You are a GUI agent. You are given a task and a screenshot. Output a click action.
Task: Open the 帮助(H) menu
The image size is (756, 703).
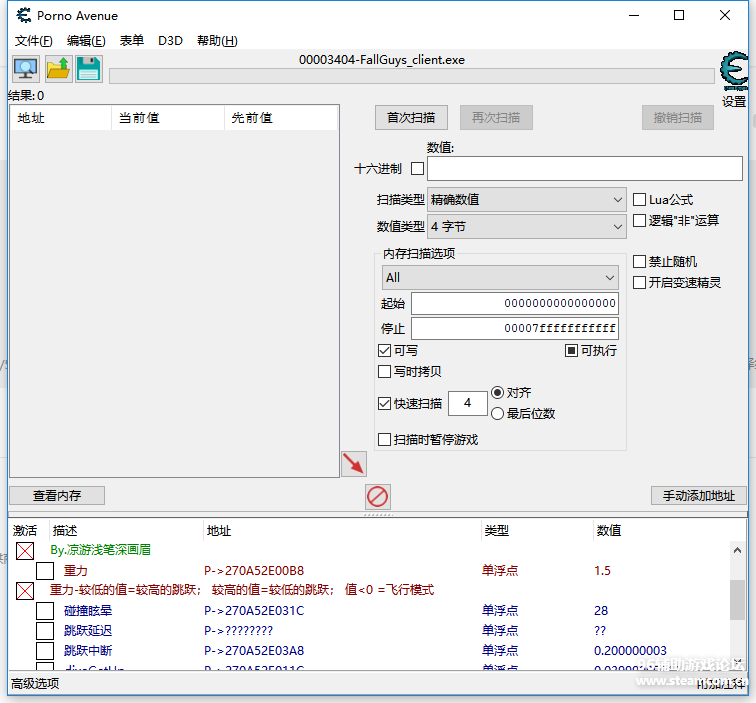click(x=217, y=41)
